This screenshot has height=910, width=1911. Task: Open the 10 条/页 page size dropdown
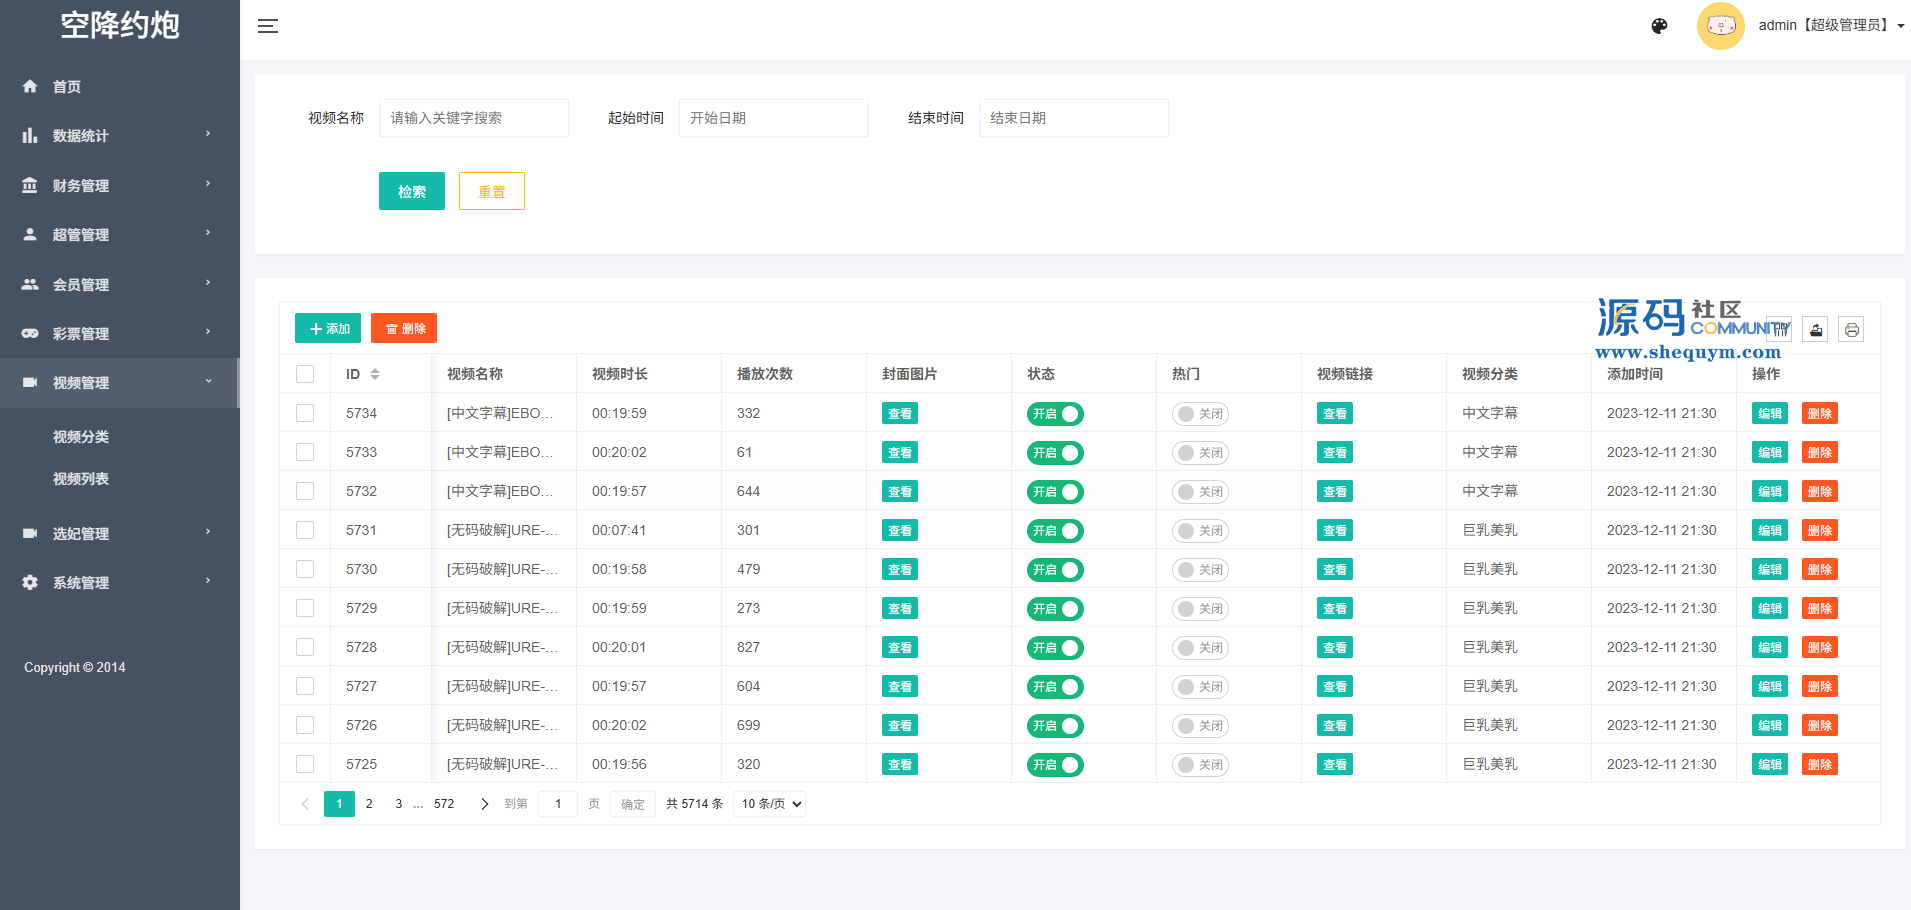click(x=769, y=804)
